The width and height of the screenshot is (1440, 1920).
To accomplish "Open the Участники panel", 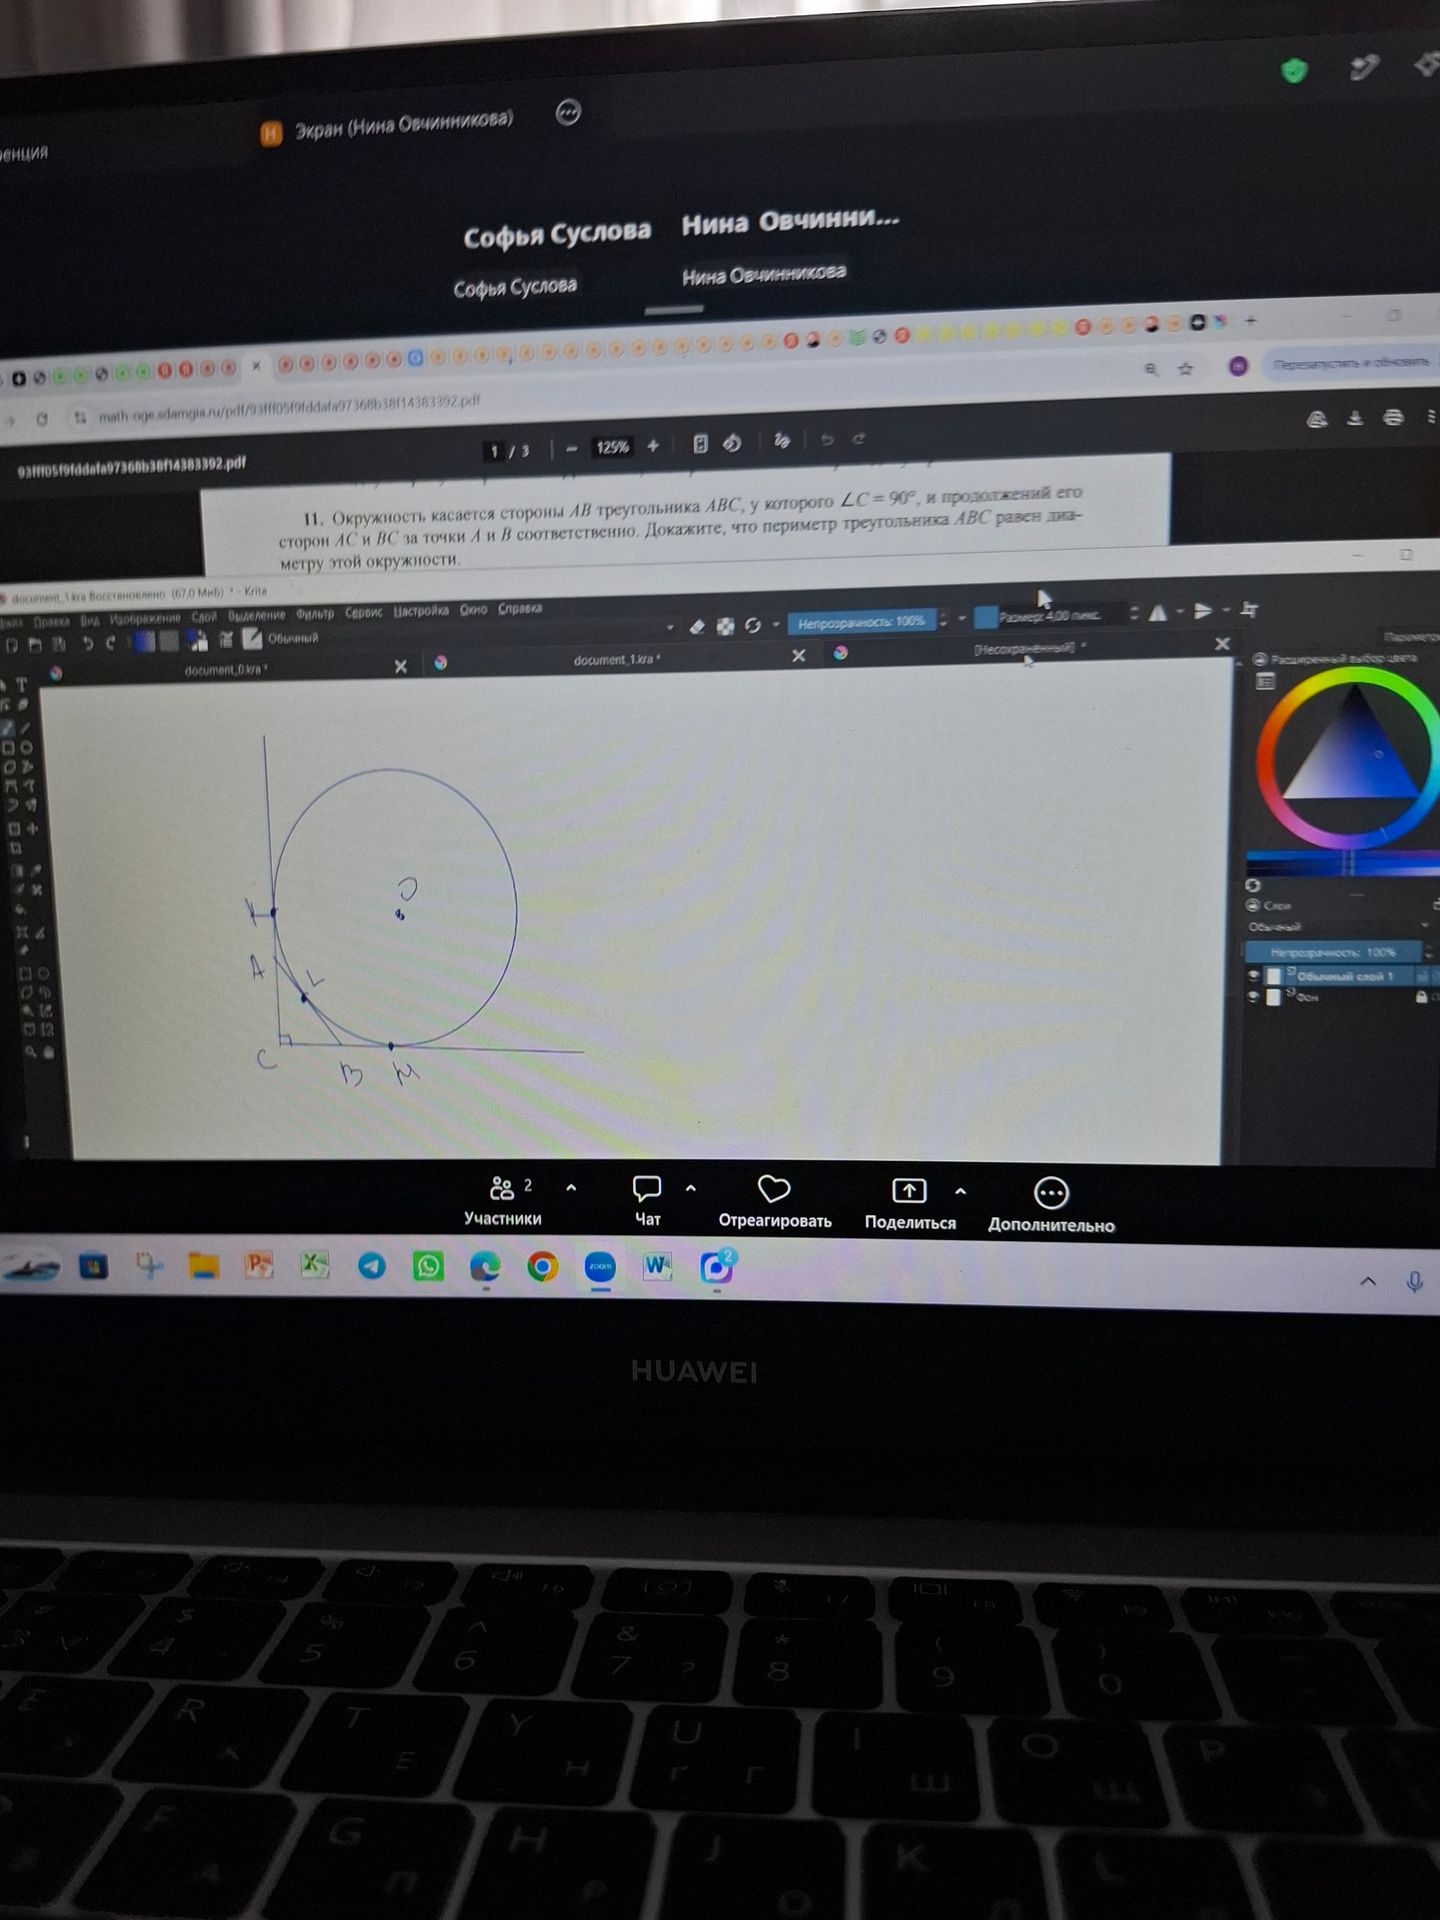I will [503, 1201].
